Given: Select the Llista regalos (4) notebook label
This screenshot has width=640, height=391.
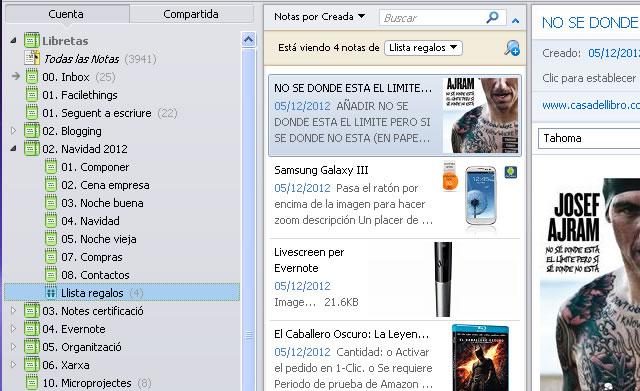Looking at the screenshot, I should tap(102, 293).
